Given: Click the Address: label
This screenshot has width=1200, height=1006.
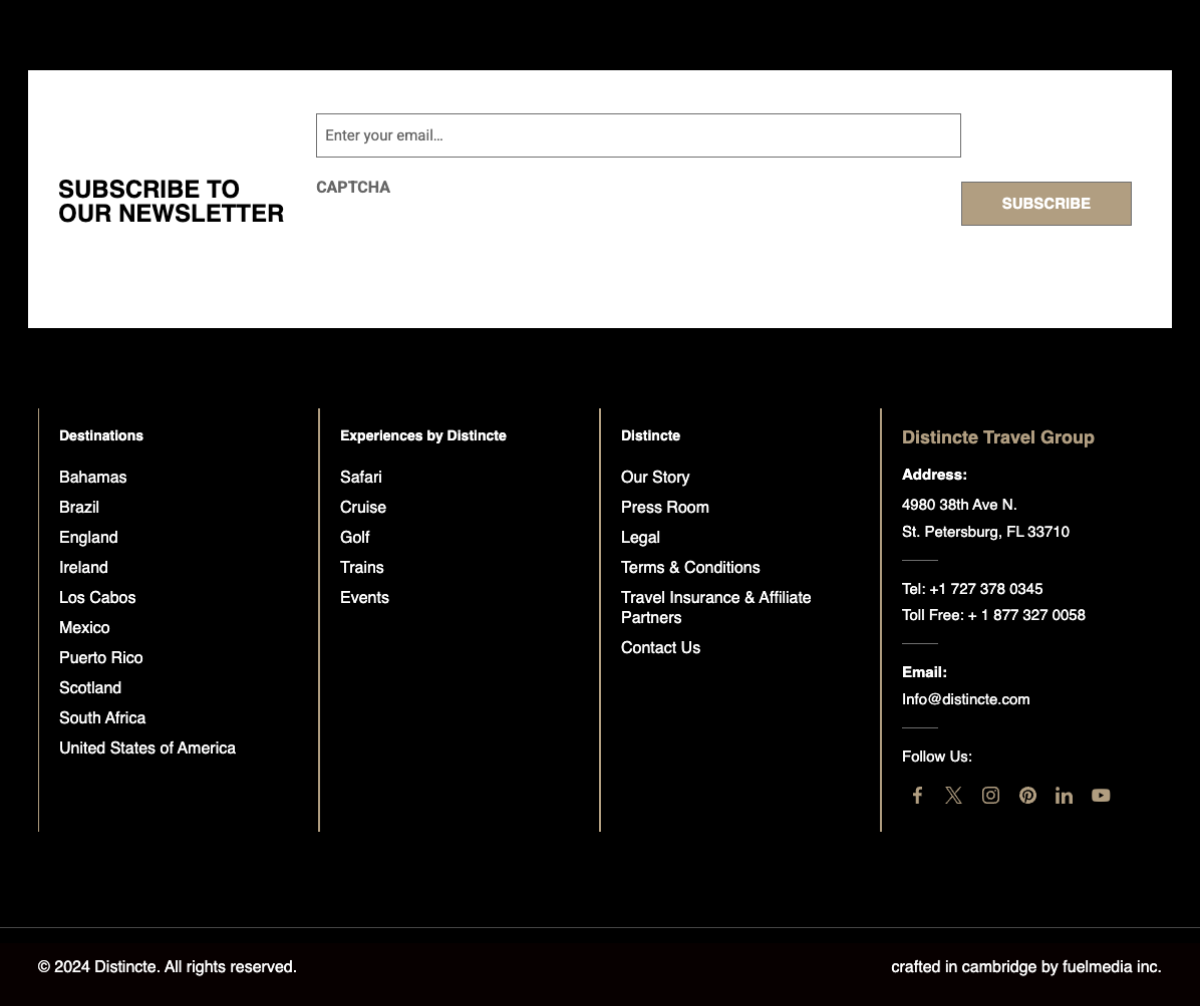Looking at the screenshot, I should pyautogui.click(x=934, y=475).
